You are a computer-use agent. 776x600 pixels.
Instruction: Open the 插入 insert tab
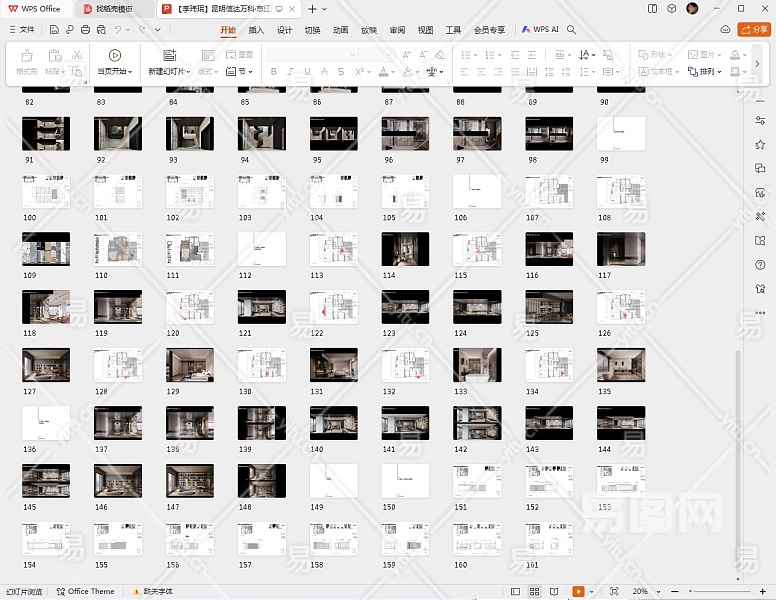(x=256, y=30)
